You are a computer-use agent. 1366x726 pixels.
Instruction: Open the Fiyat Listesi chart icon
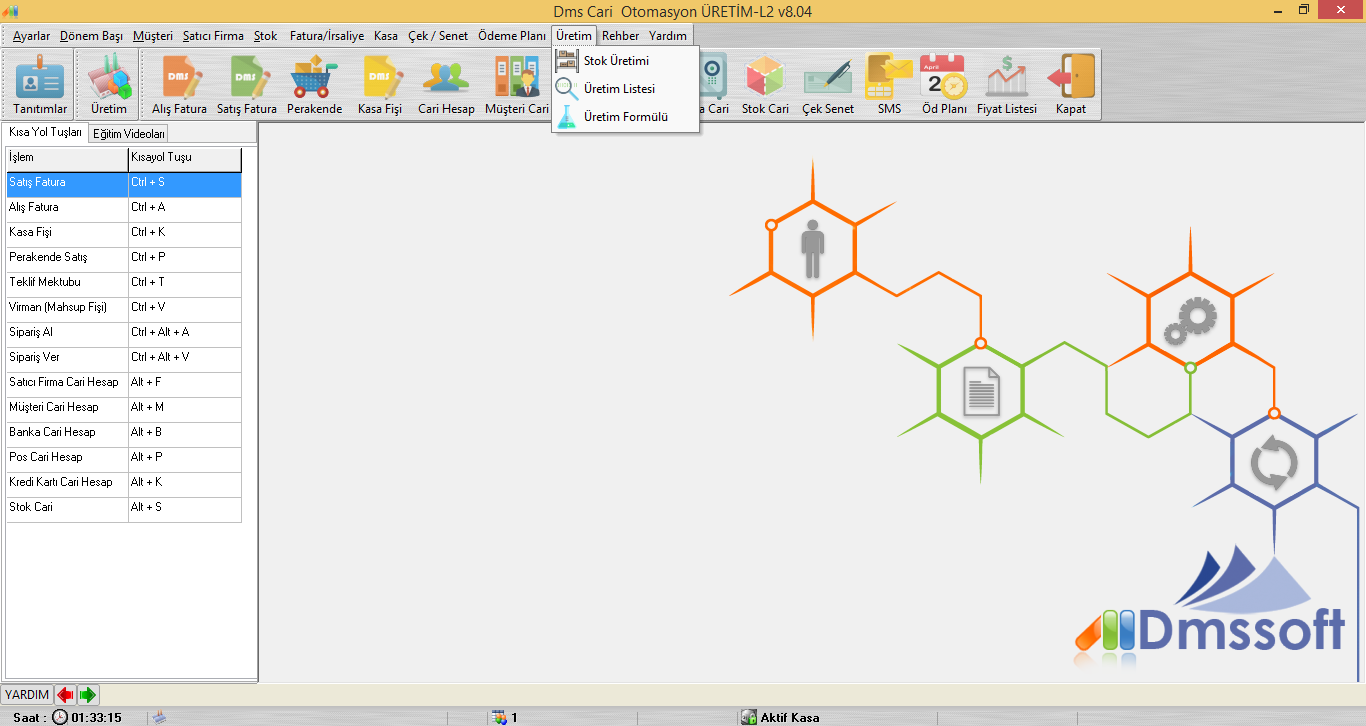coord(1006,84)
